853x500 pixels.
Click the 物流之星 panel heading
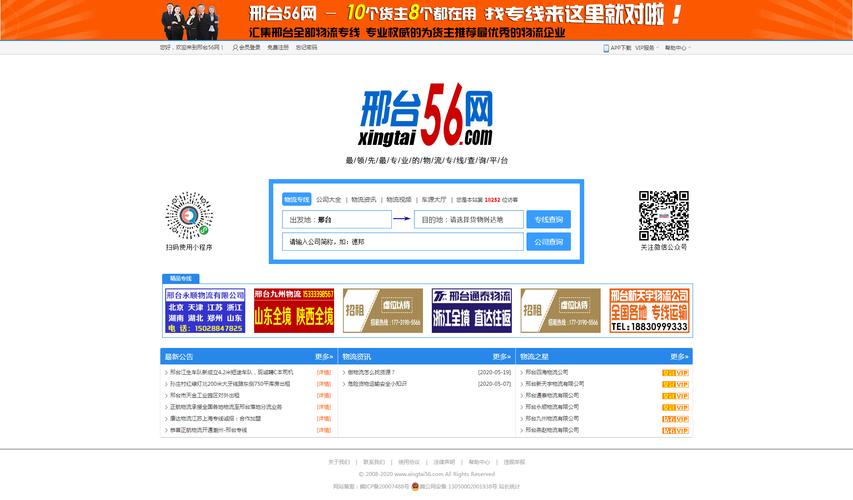click(534, 357)
